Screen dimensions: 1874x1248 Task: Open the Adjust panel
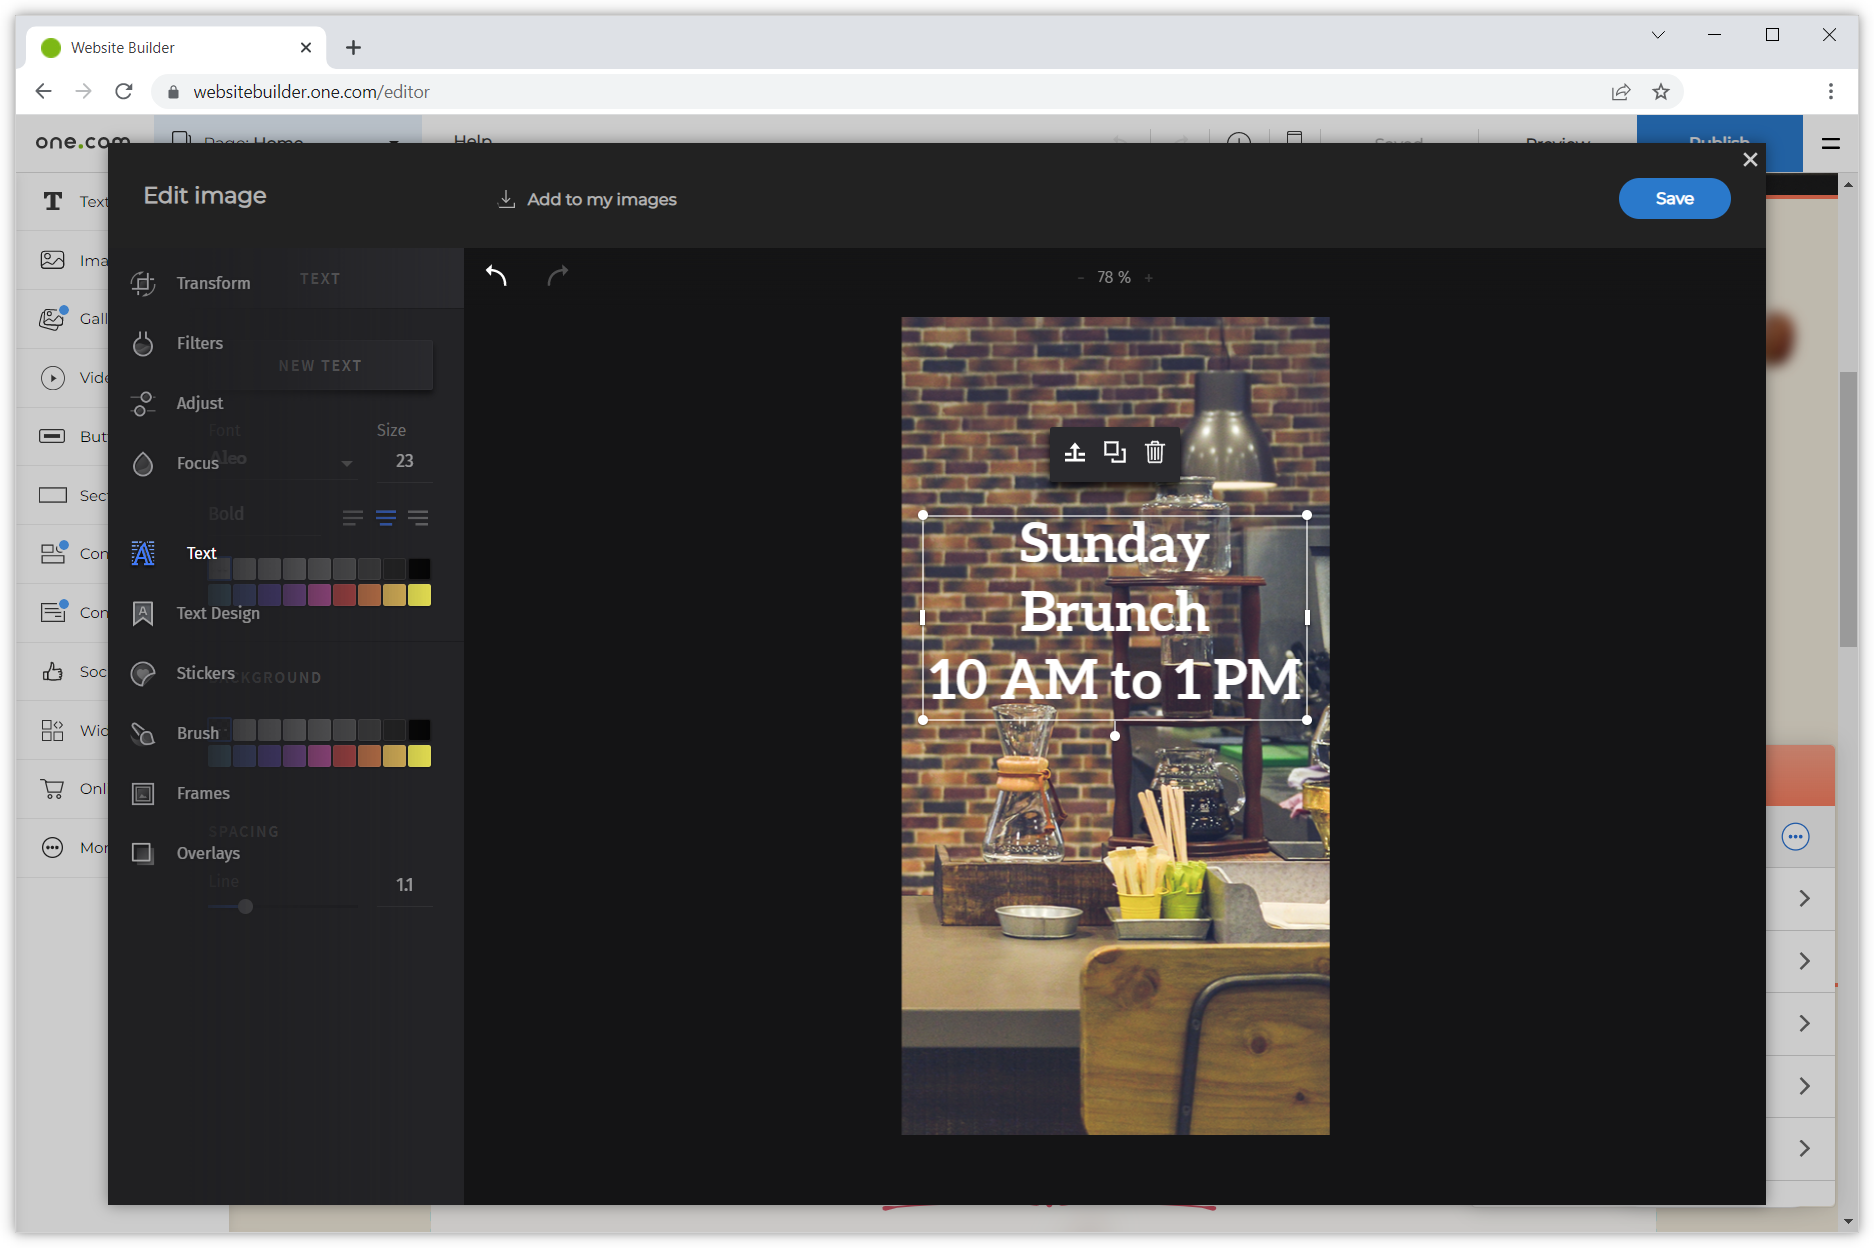pos(199,403)
